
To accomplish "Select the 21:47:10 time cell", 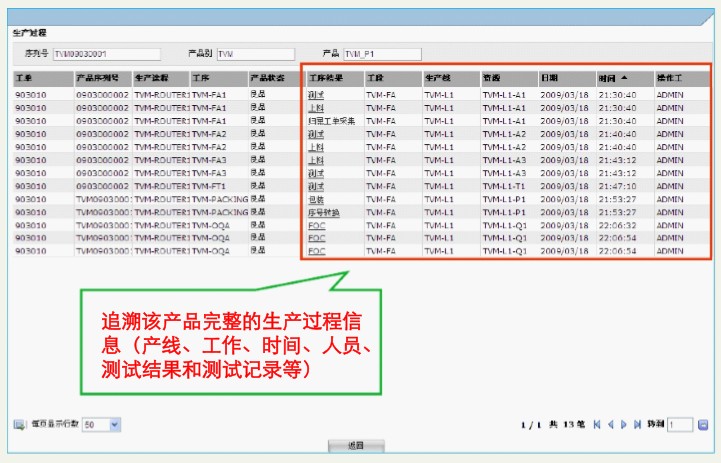I will coord(617,187).
